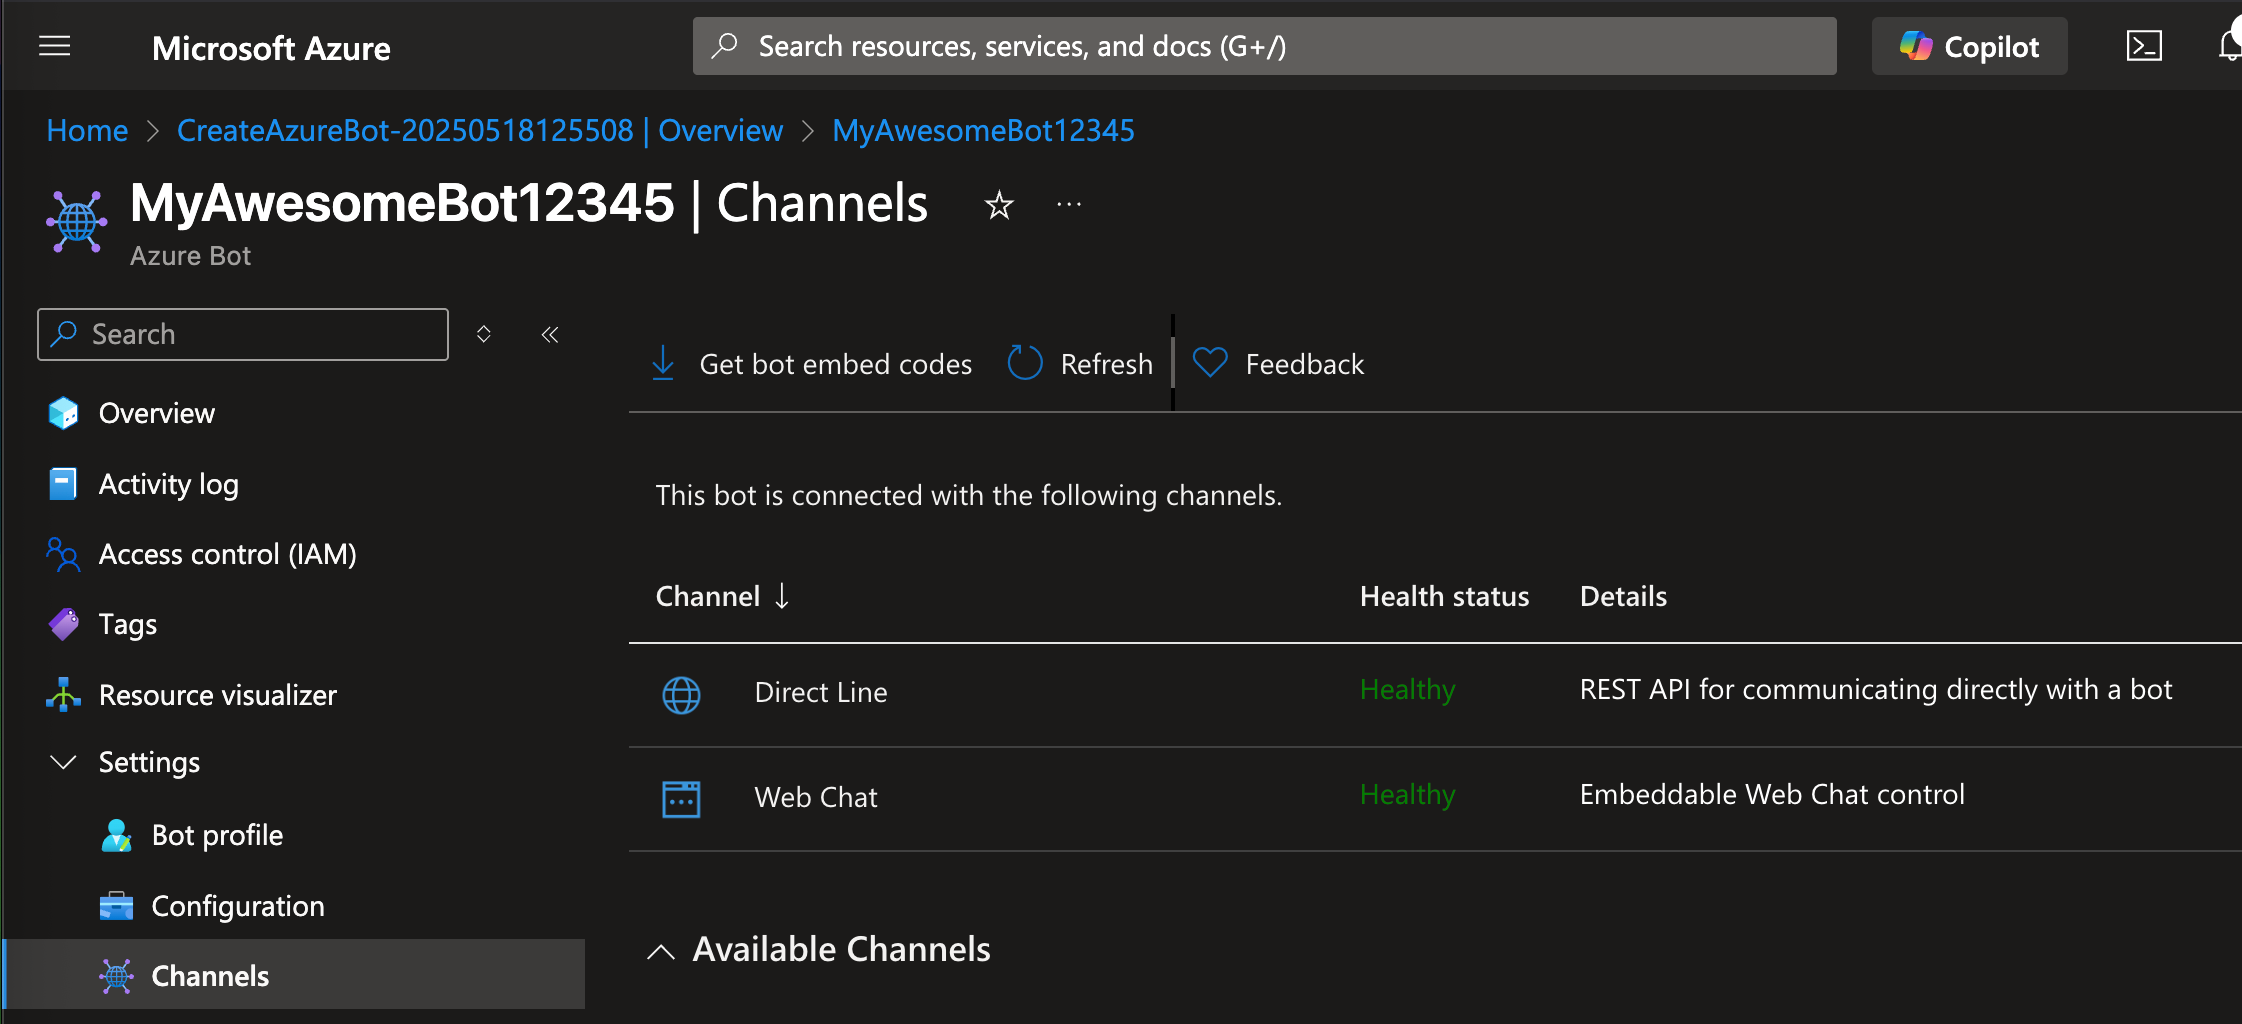The image size is (2242, 1024).
Task: Click the Channel column sort arrow
Action: click(x=782, y=596)
